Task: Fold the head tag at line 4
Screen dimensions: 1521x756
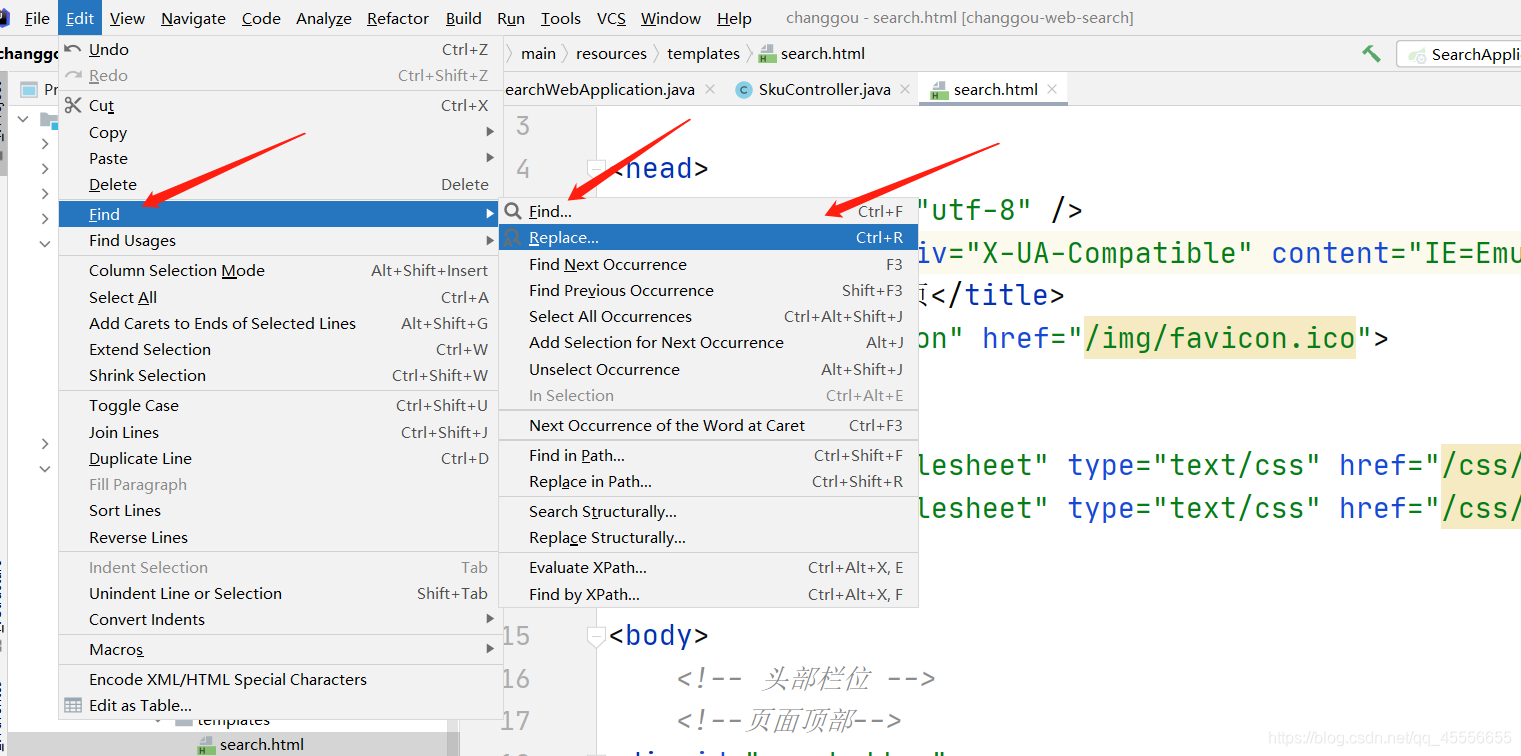Action: tap(596, 168)
